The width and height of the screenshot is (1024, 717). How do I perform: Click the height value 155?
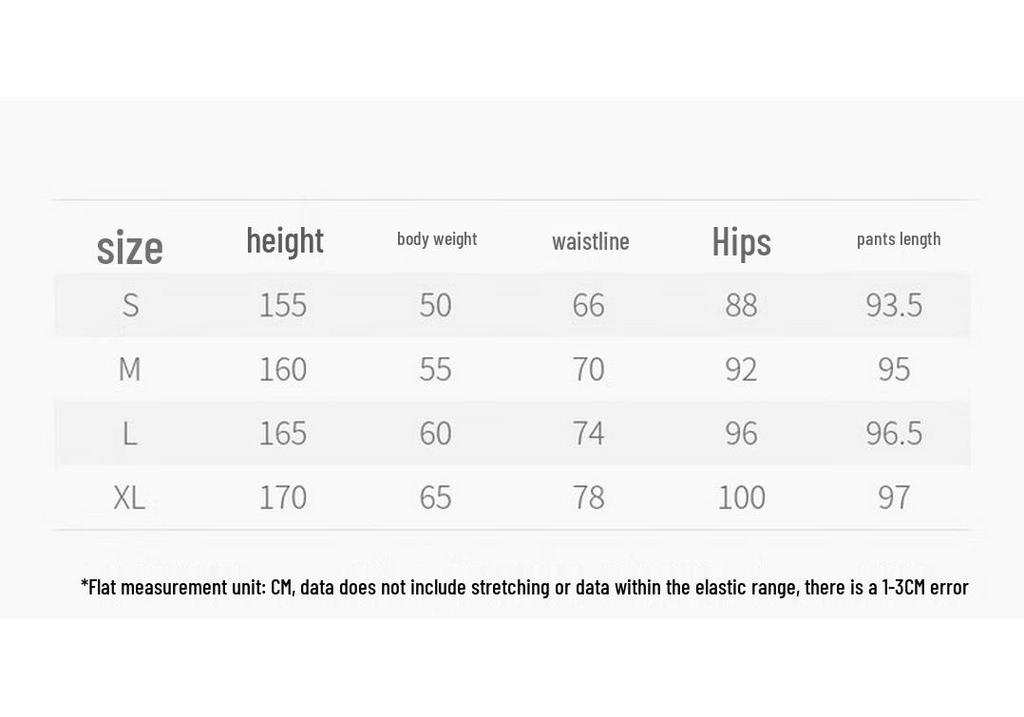point(283,305)
